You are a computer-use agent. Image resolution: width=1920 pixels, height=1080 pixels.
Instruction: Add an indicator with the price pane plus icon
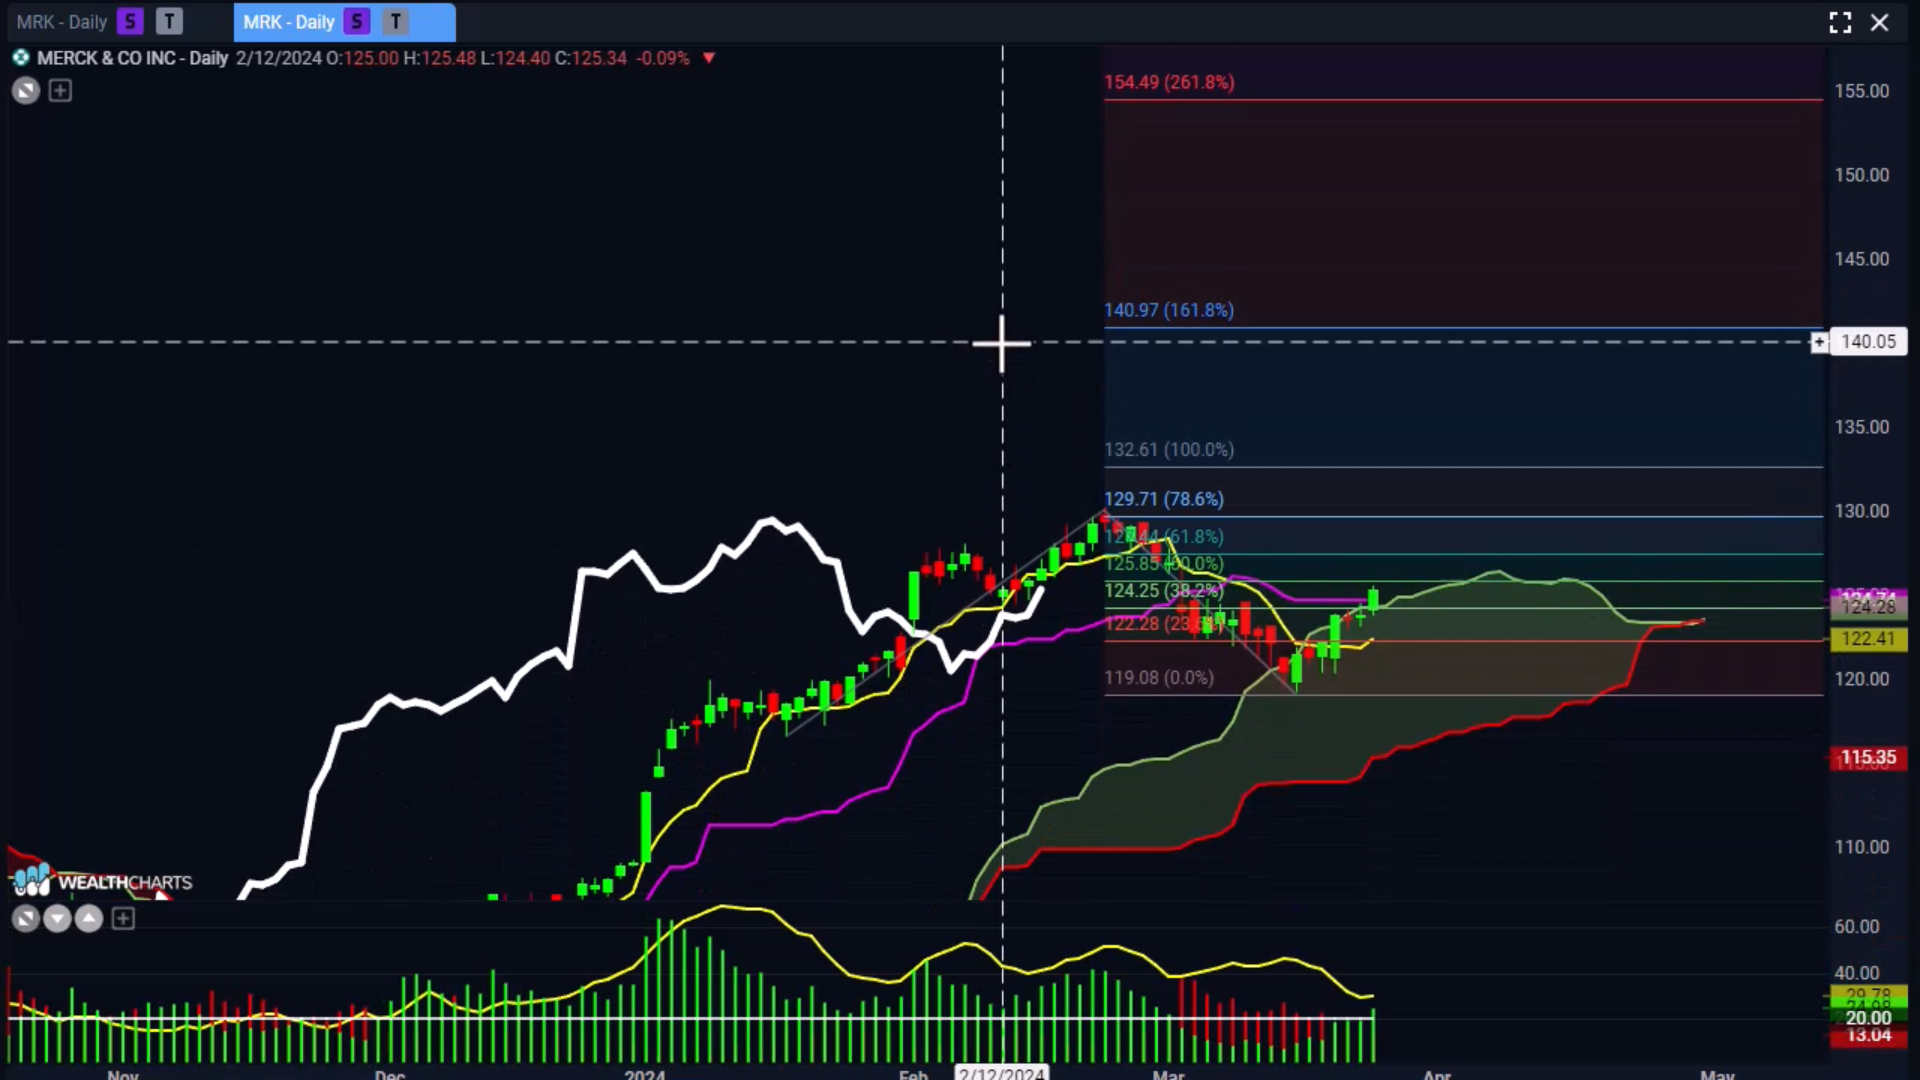pyautogui.click(x=60, y=91)
